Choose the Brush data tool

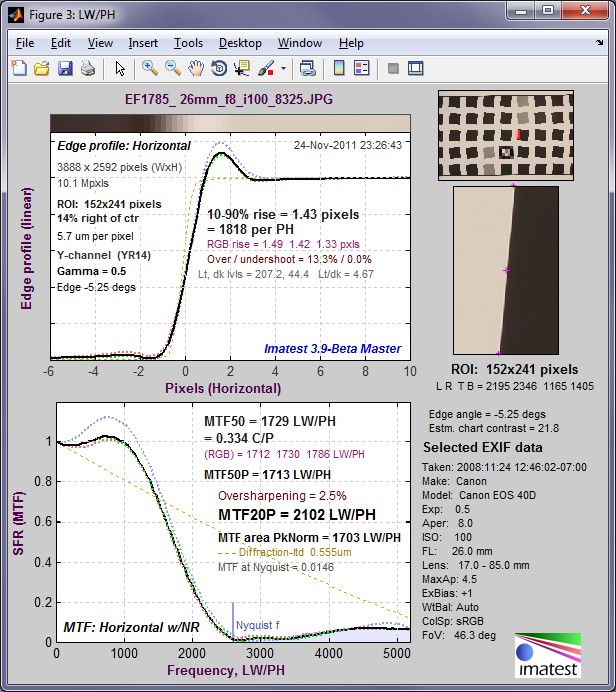266,68
